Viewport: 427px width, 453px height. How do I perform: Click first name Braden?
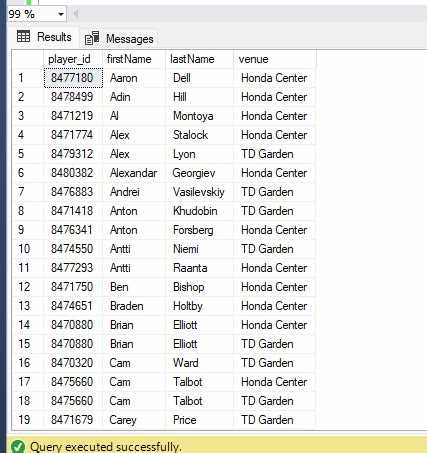point(127,306)
